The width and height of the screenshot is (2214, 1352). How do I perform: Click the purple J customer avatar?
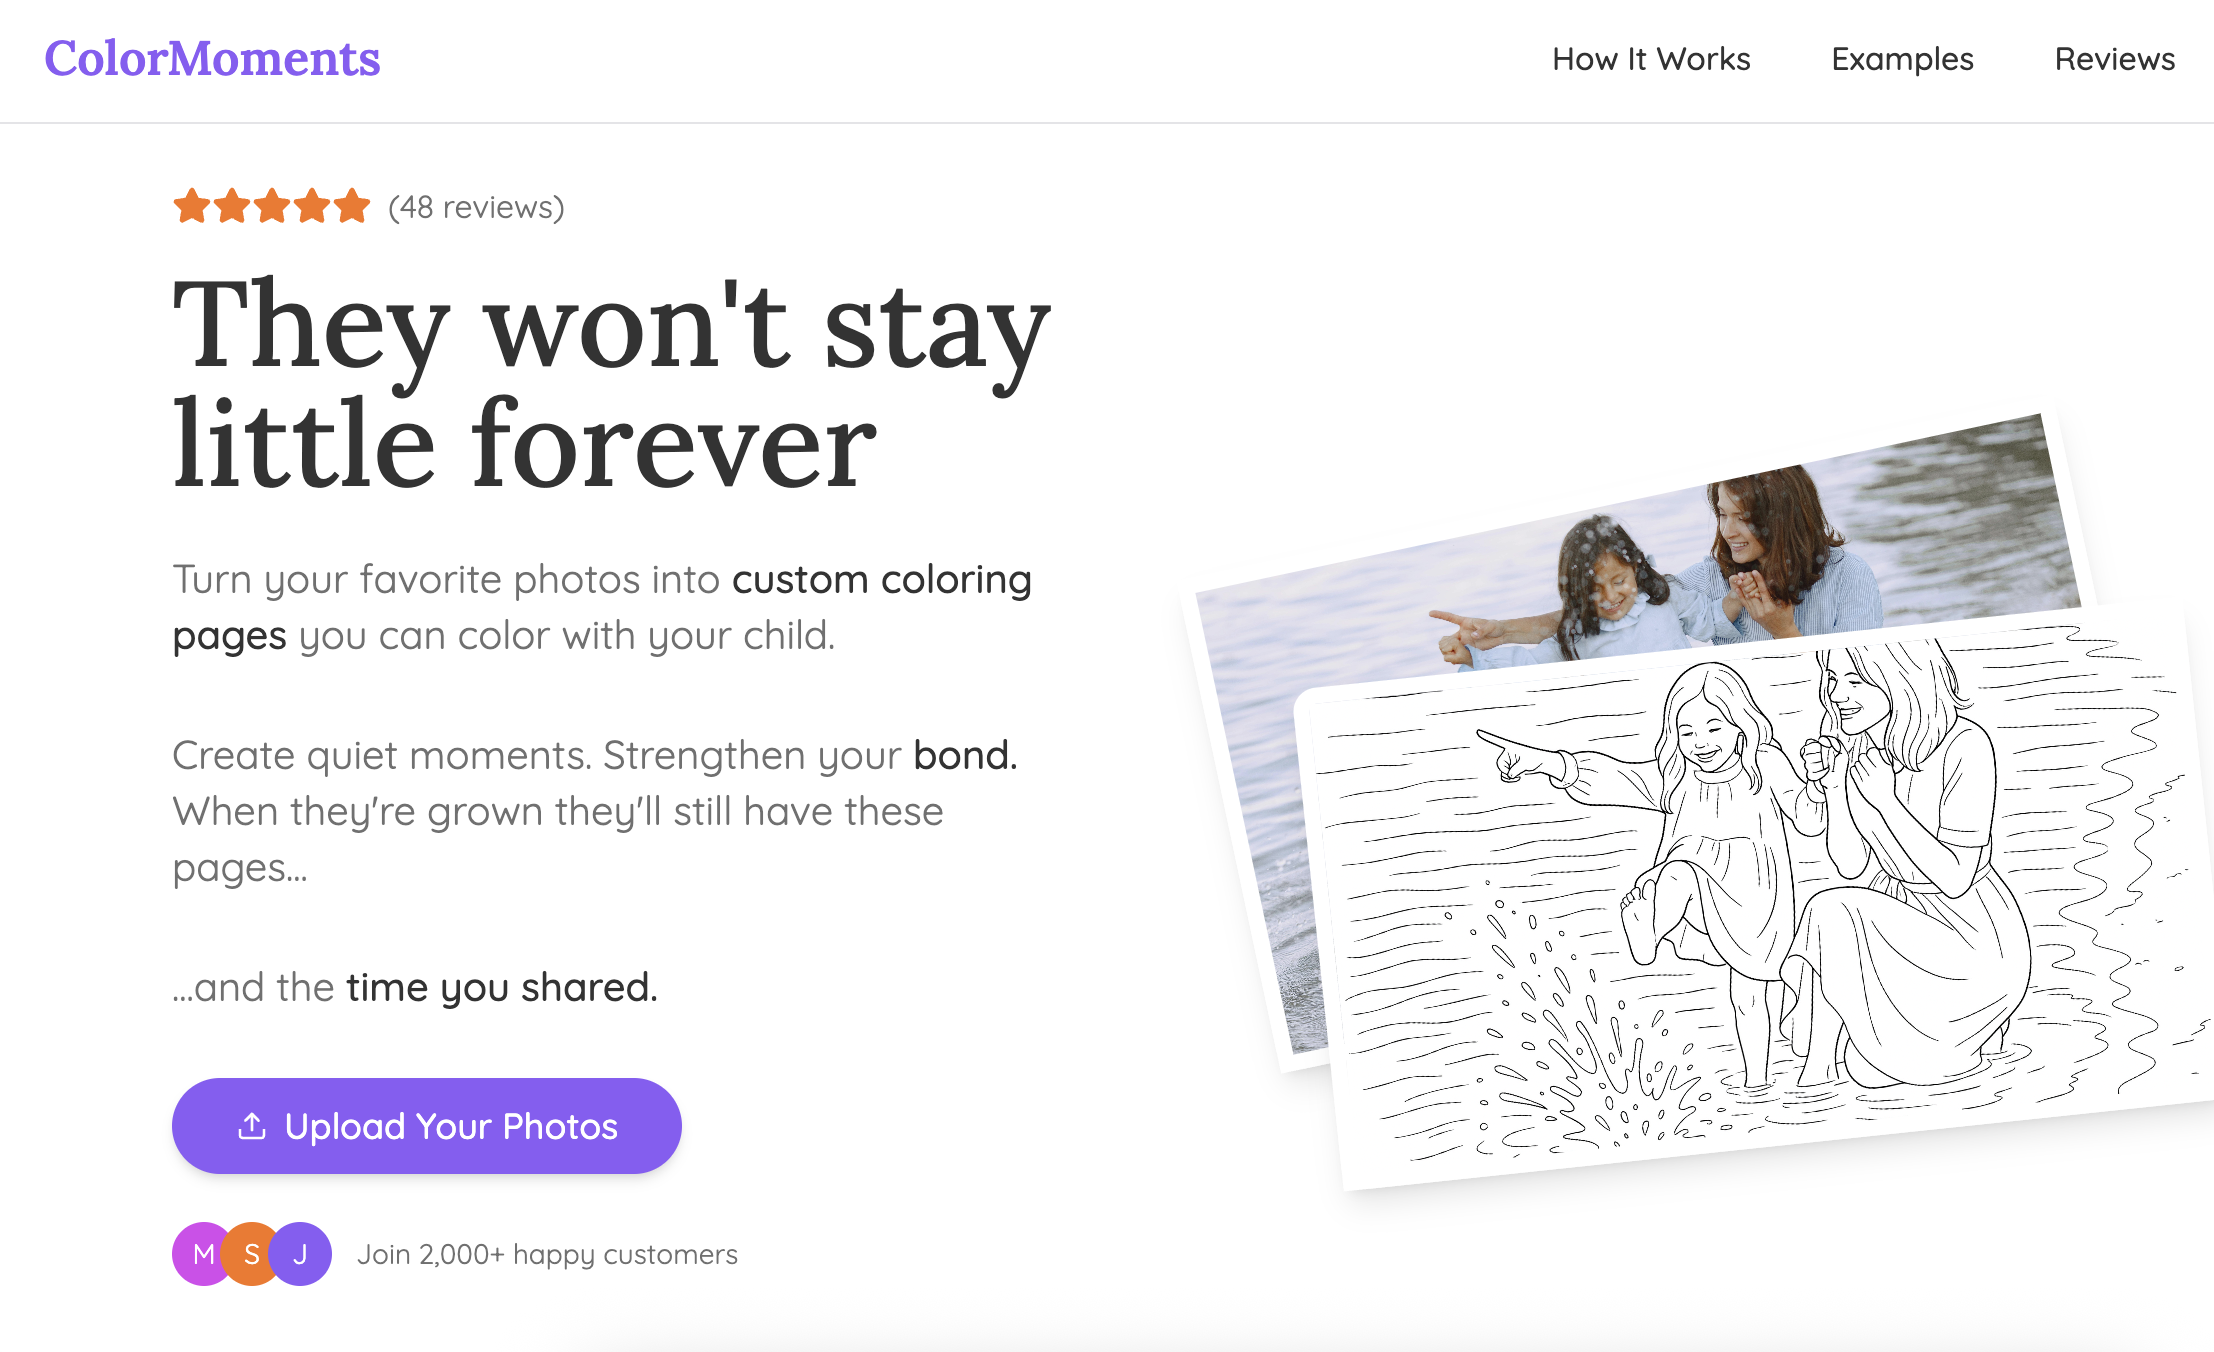[x=301, y=1254]
